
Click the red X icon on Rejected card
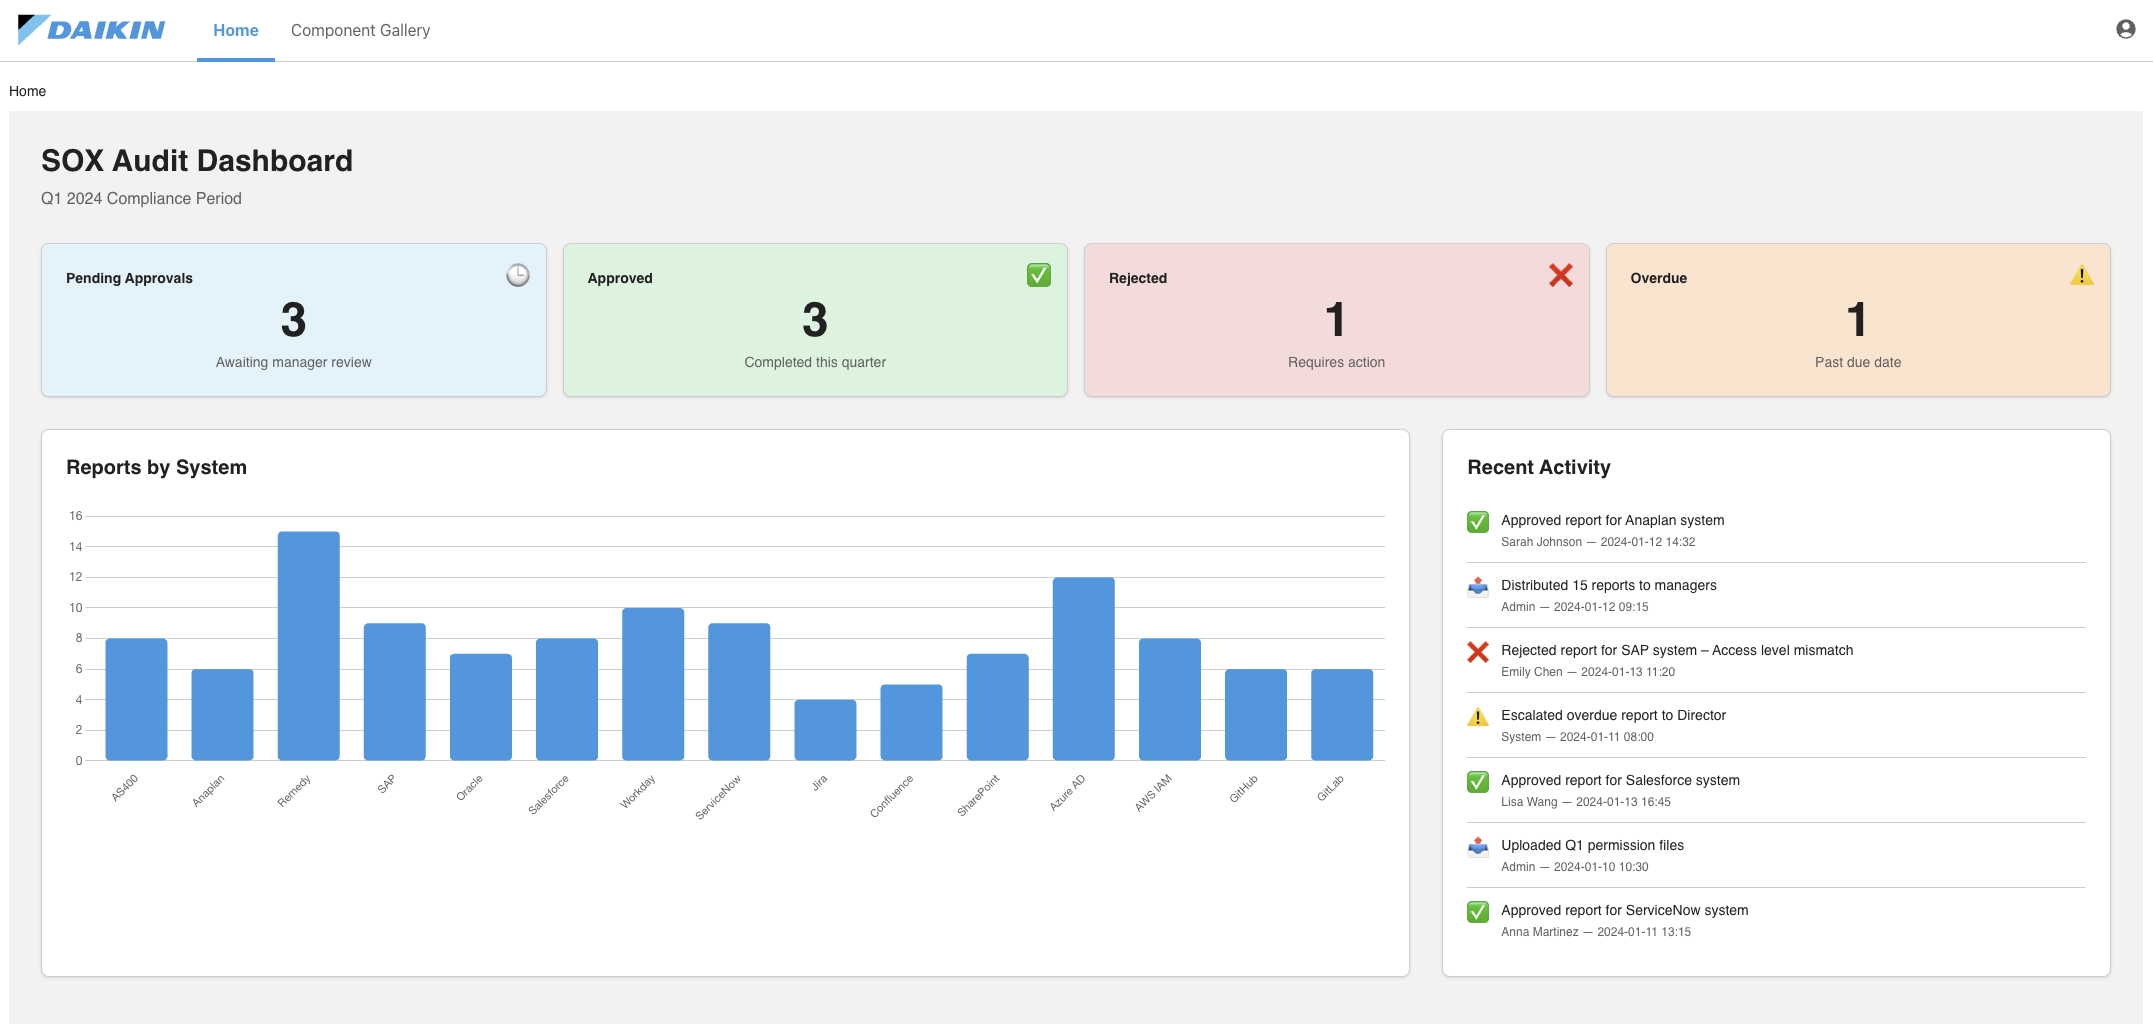[x=1561, y=275]
